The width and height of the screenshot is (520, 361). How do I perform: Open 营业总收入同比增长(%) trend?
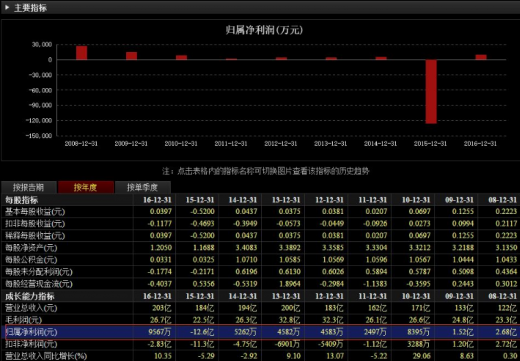tap(46, 356)
